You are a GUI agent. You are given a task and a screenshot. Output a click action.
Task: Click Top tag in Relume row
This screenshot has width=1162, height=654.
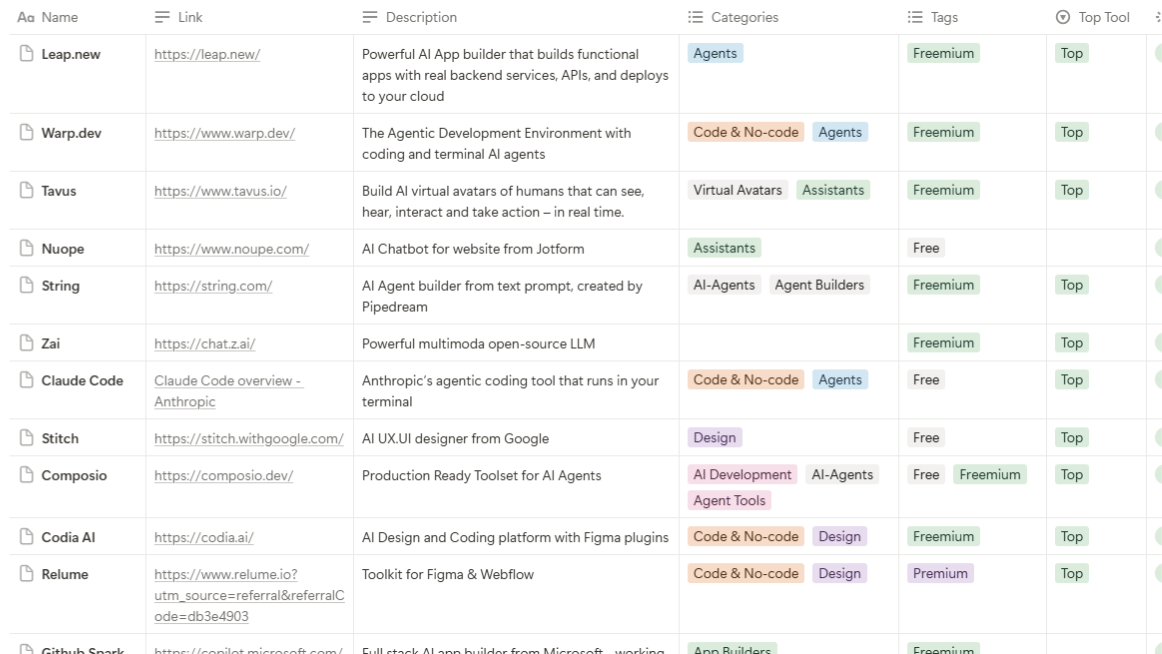pos(1072,573)
